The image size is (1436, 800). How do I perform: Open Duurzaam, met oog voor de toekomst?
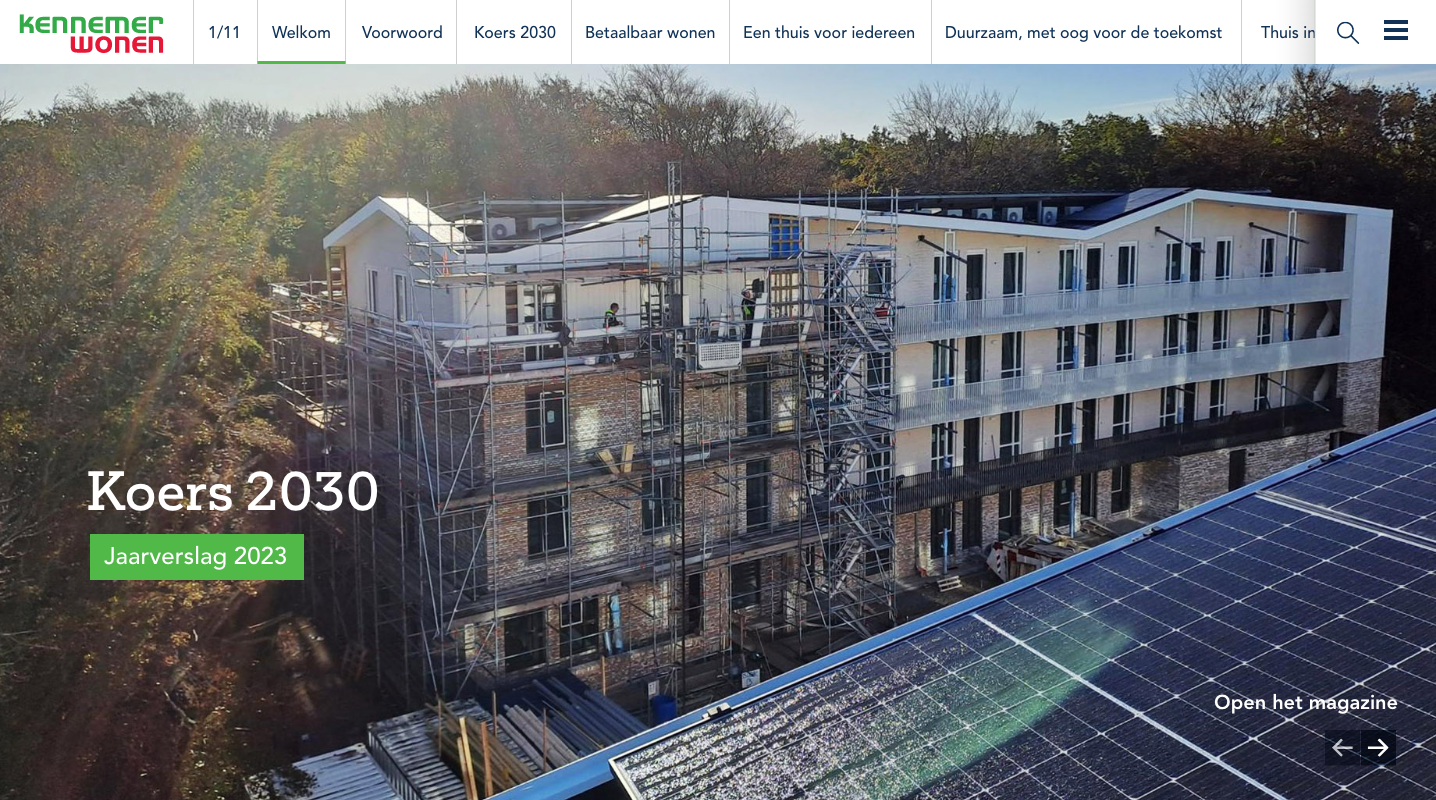click(1084, 32)
